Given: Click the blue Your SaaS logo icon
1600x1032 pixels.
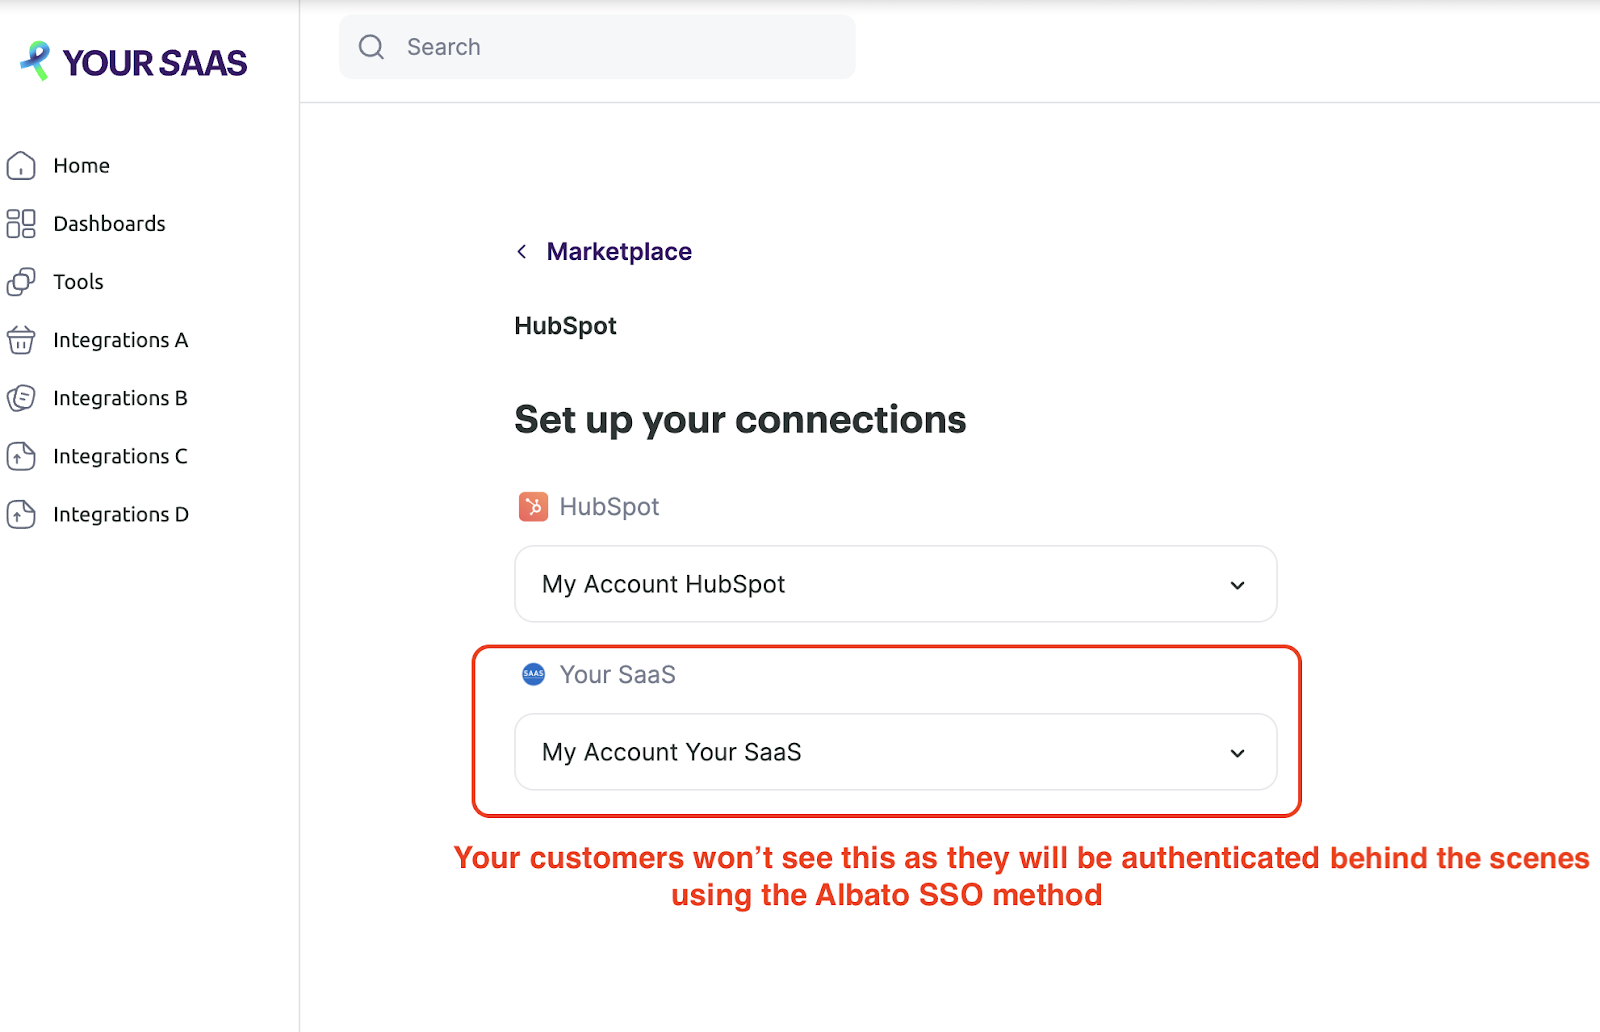Looking at the screenshot, I should click(x=533, y=674).
